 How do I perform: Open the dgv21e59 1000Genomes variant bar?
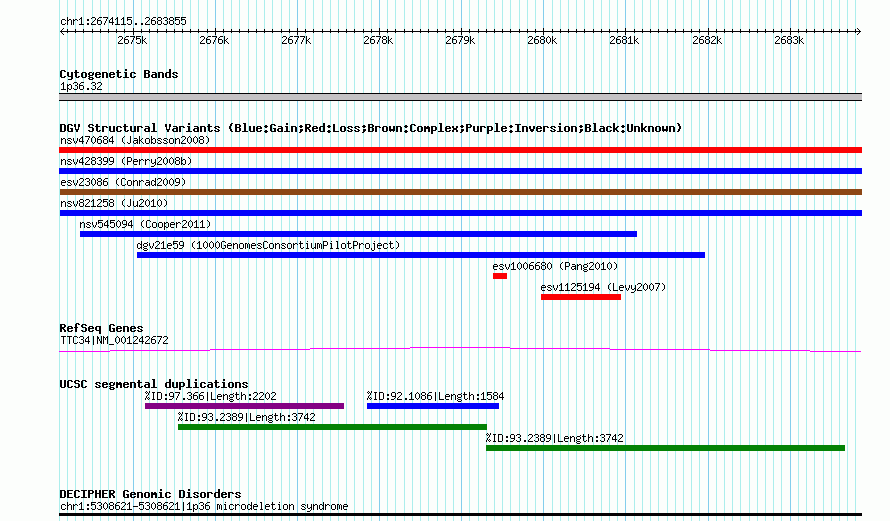pyautogui.click(x=421, y=255)
